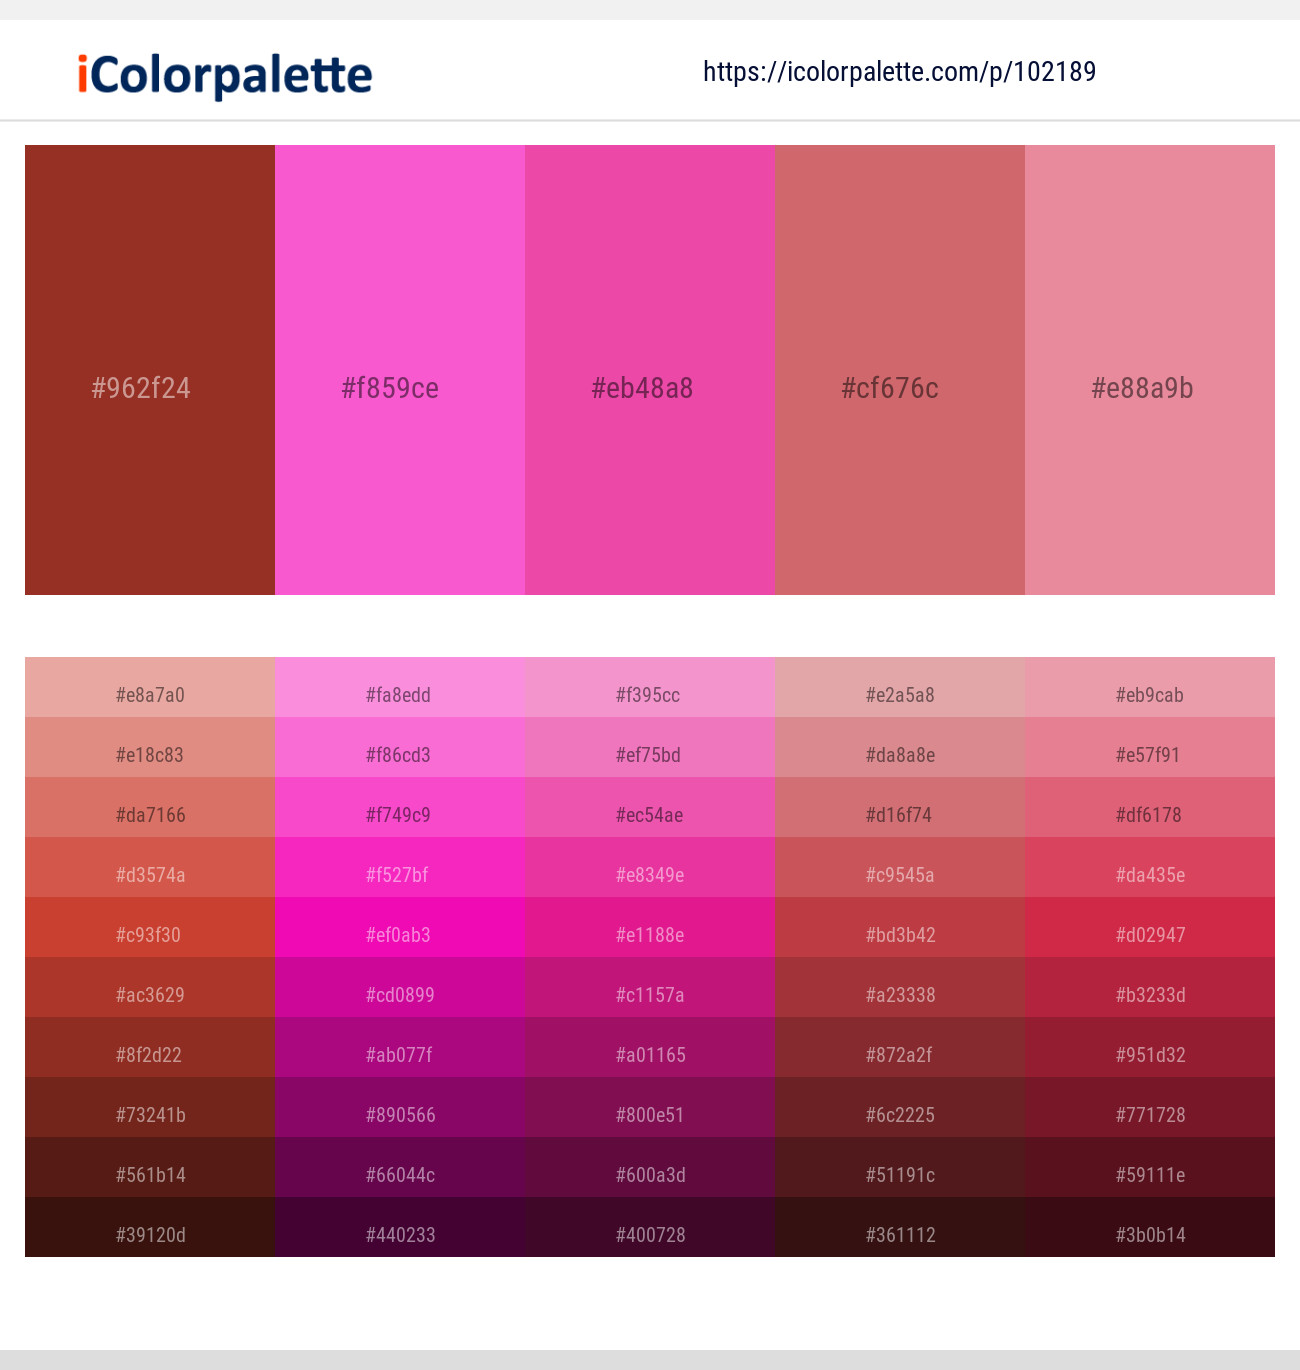
Task: Click the shade #951d32
Action: [1149, 1054]
